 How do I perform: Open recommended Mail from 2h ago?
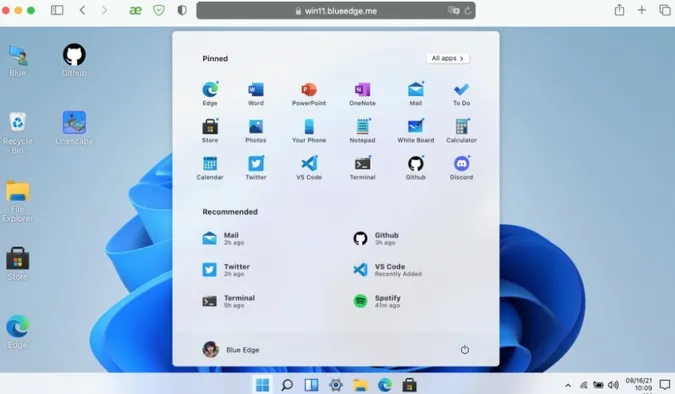tap(223, 238)
